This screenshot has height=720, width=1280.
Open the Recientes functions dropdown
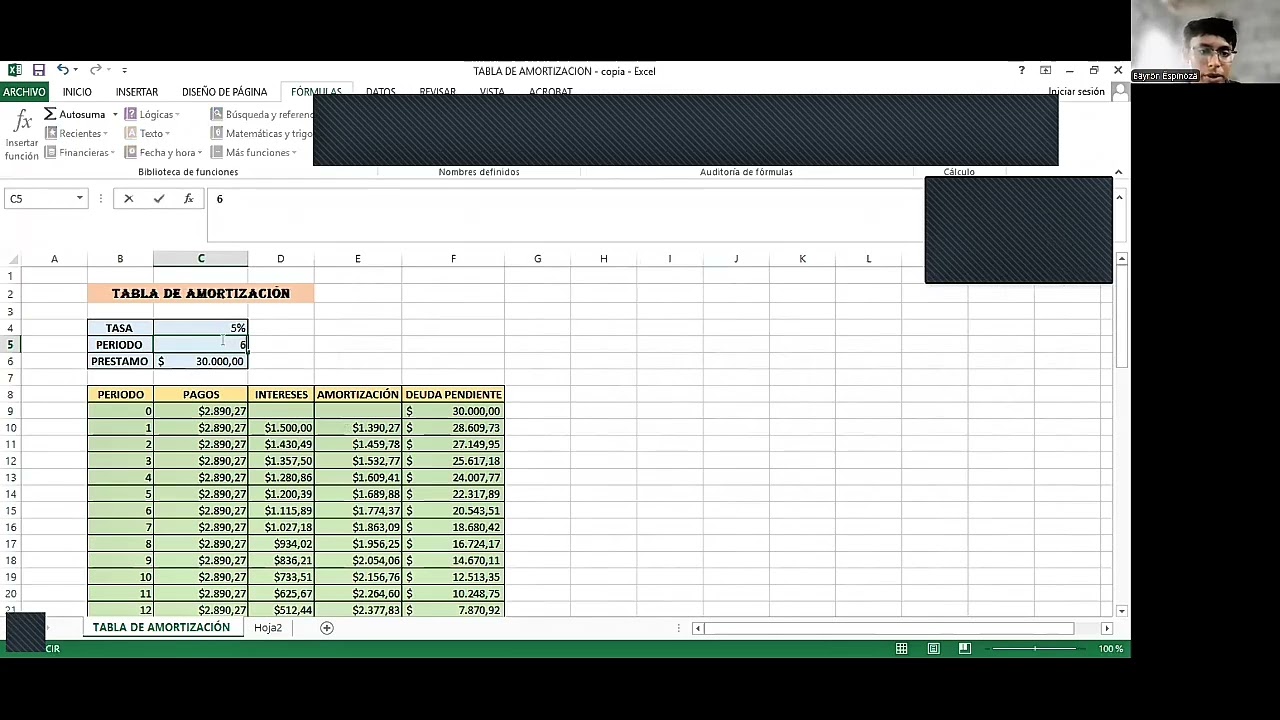76,134
